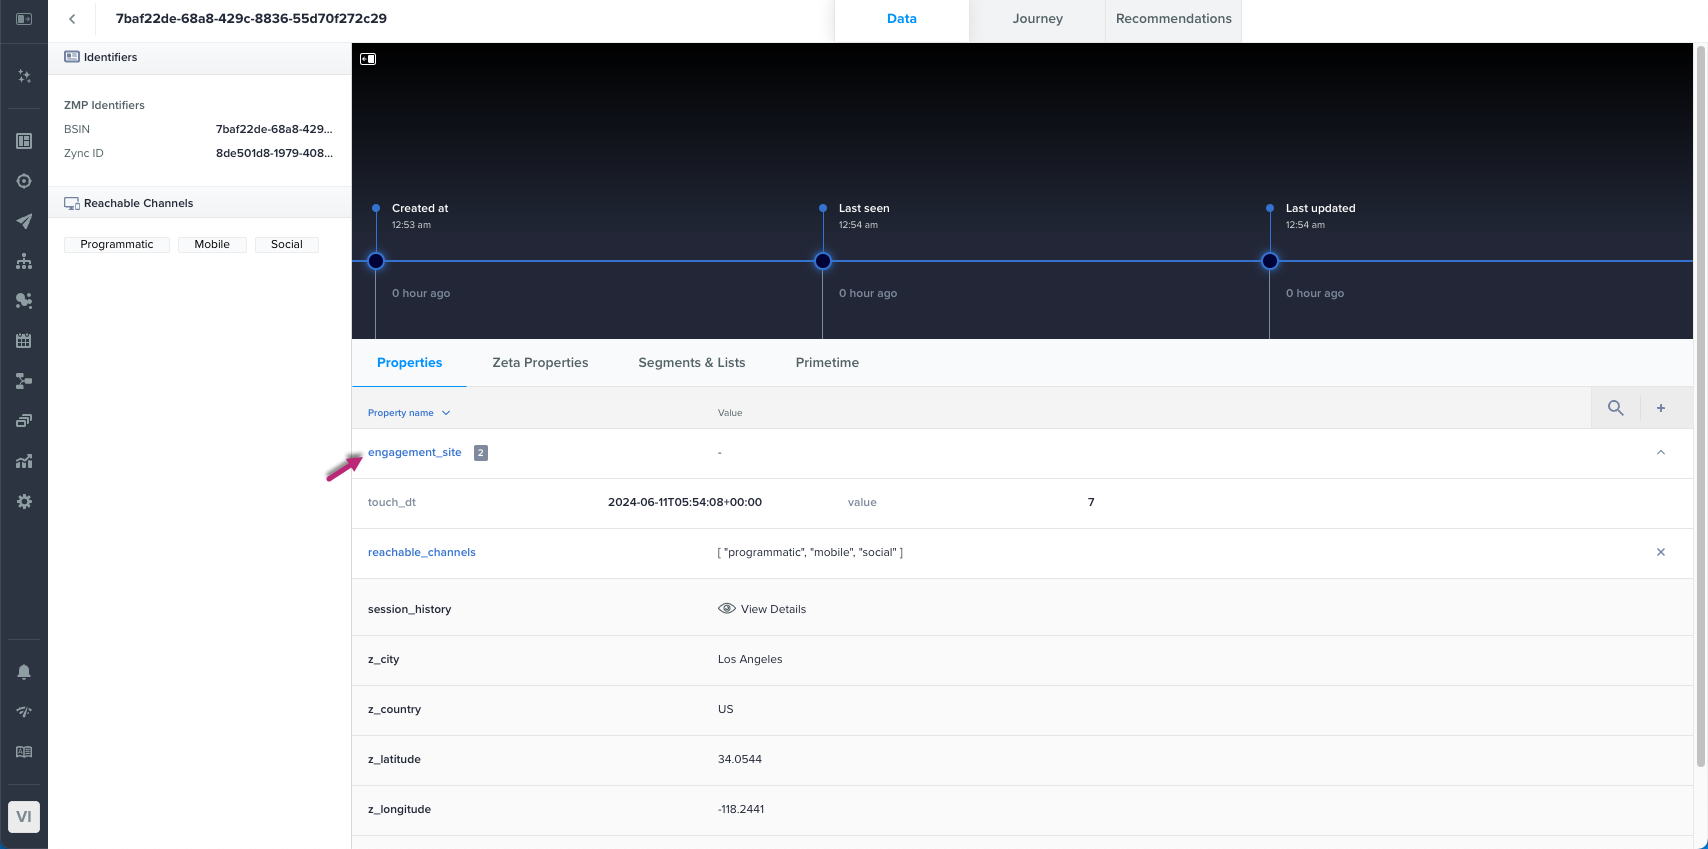Click the search icon in properties table
This screenshot has width=1708, height=849.
[1615, 408]
